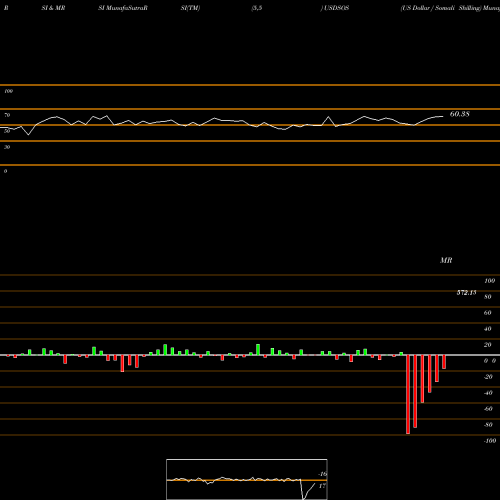Click the -80 label on MR axis

[x=488, y=425]
